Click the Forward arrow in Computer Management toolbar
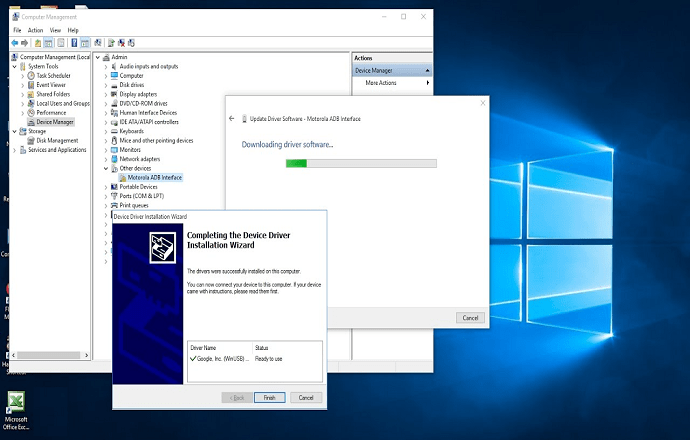Viewport: 690px width, 440px height. coord(25,43)
